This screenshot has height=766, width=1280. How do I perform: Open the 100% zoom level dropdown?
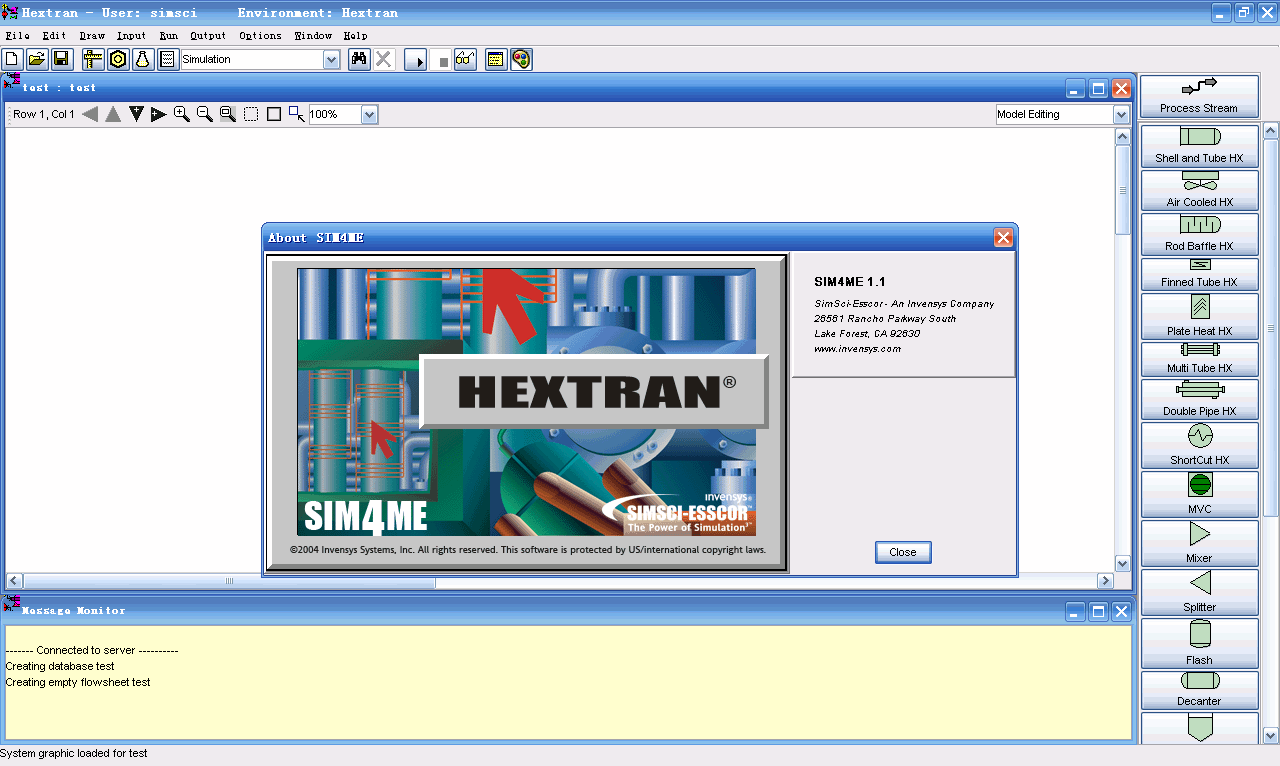tap(369, 115)
